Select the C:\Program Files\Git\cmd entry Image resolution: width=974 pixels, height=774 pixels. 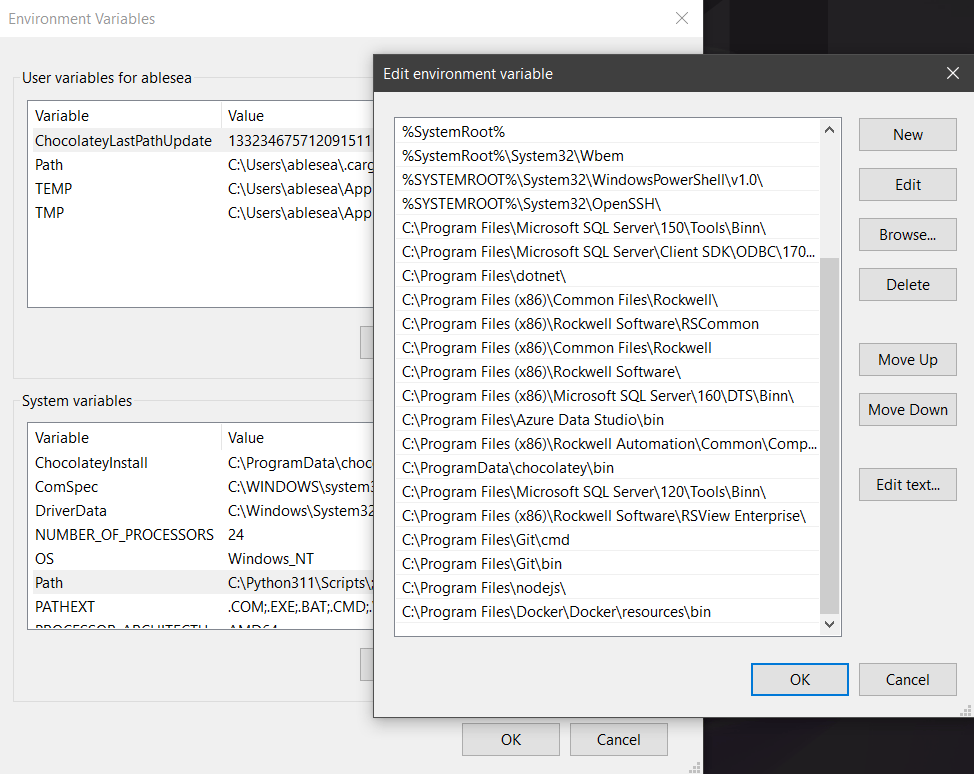608,540
